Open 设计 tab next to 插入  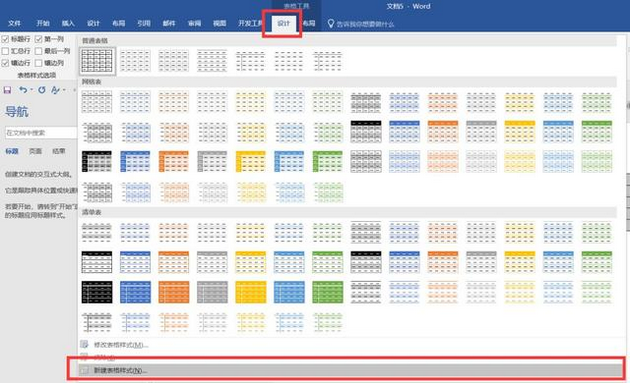pyautogui.click(x=93, y=23)
